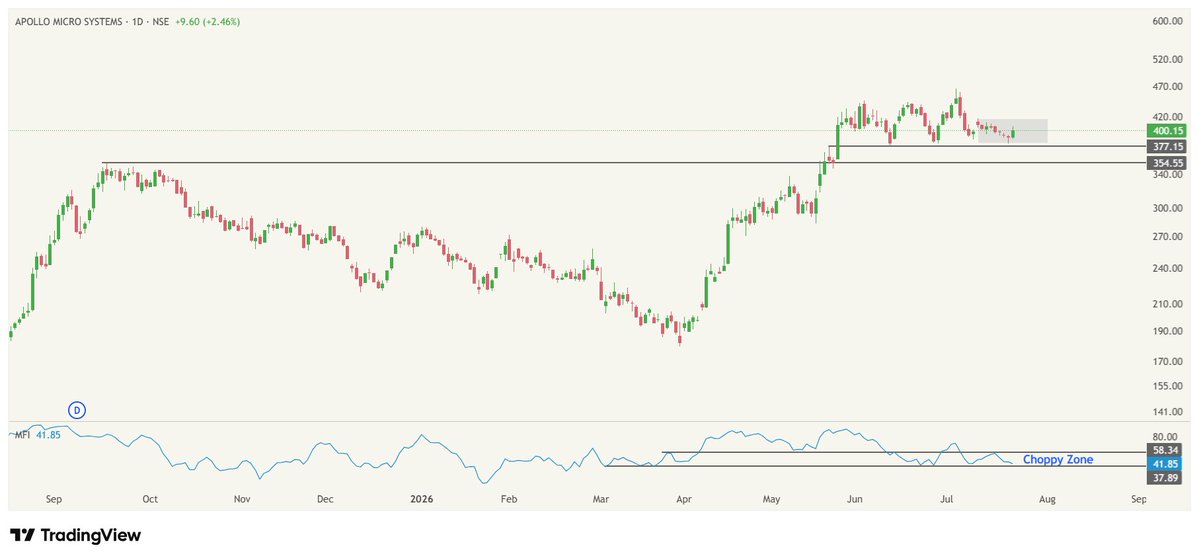This screenshot has height=560, width=1199.
Task: Click the Jul label on time axis
Action: 947,500
